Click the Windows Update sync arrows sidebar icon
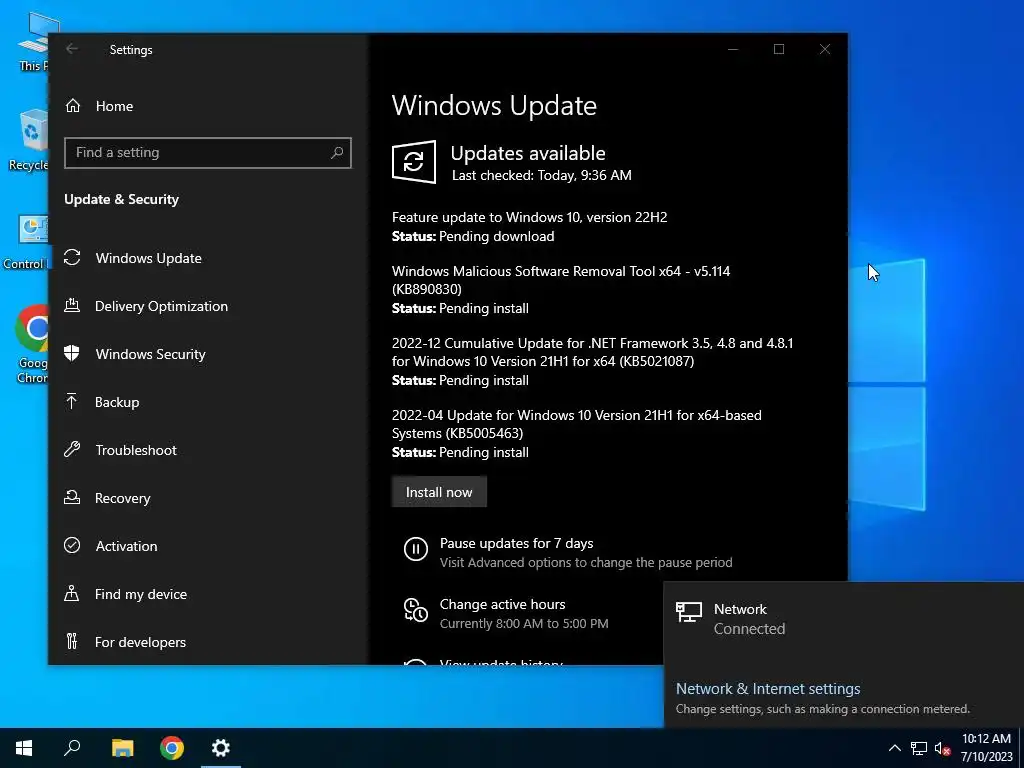 pos(72,257)
